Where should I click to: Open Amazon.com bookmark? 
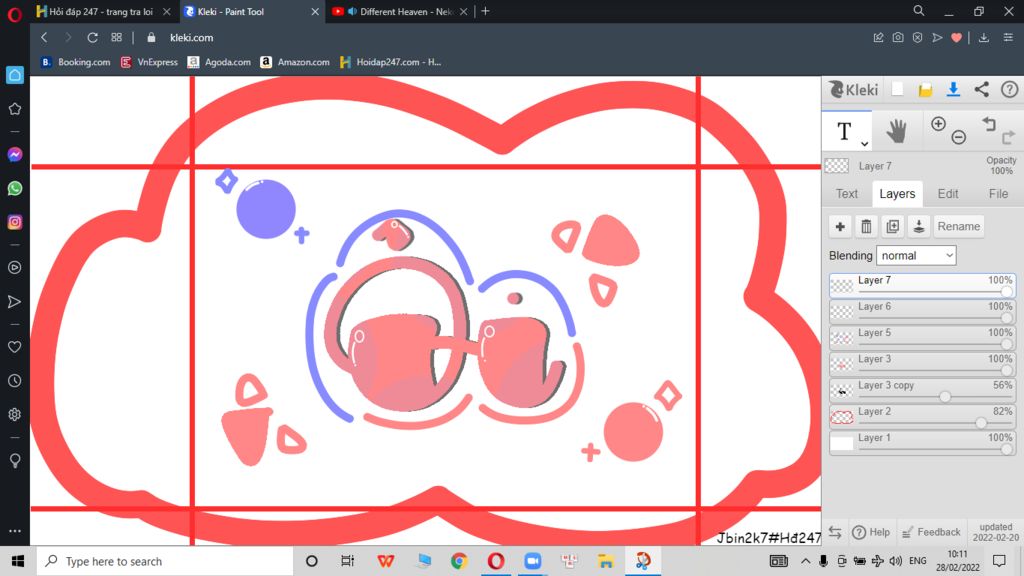pos(295,62)
